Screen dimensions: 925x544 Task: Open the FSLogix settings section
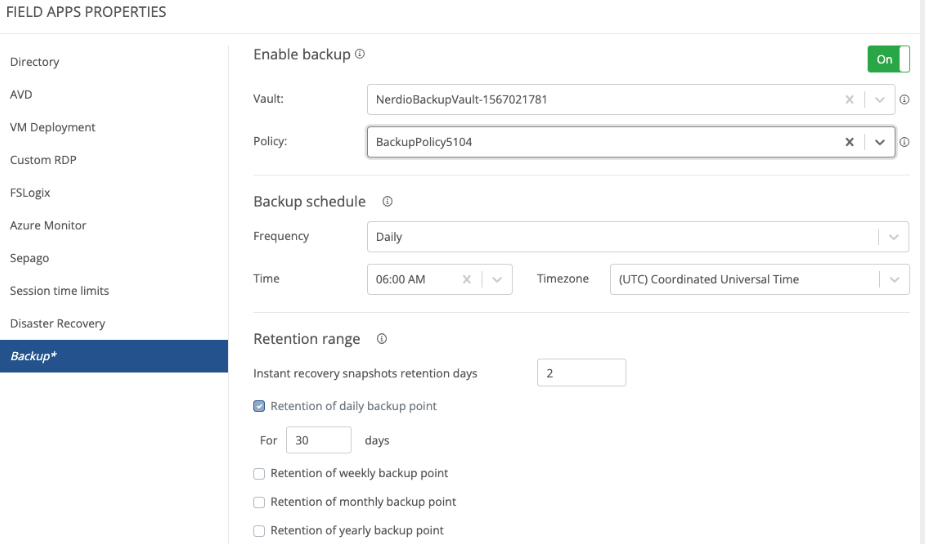[x=28, y=192]
